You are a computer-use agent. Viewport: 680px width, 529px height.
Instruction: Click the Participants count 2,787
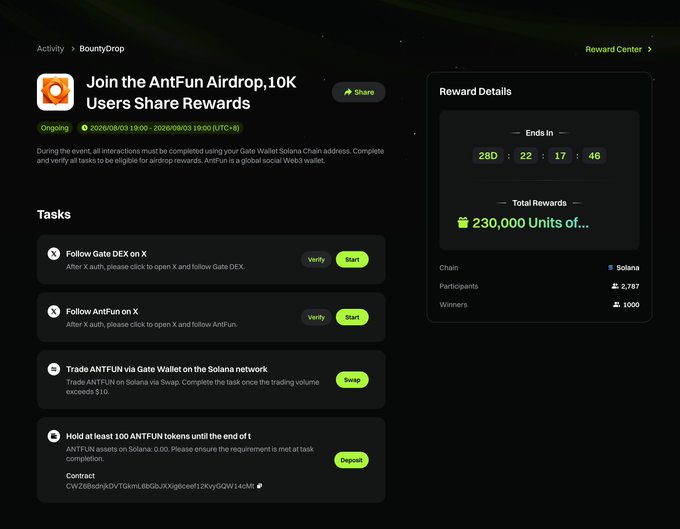point(630,286)
